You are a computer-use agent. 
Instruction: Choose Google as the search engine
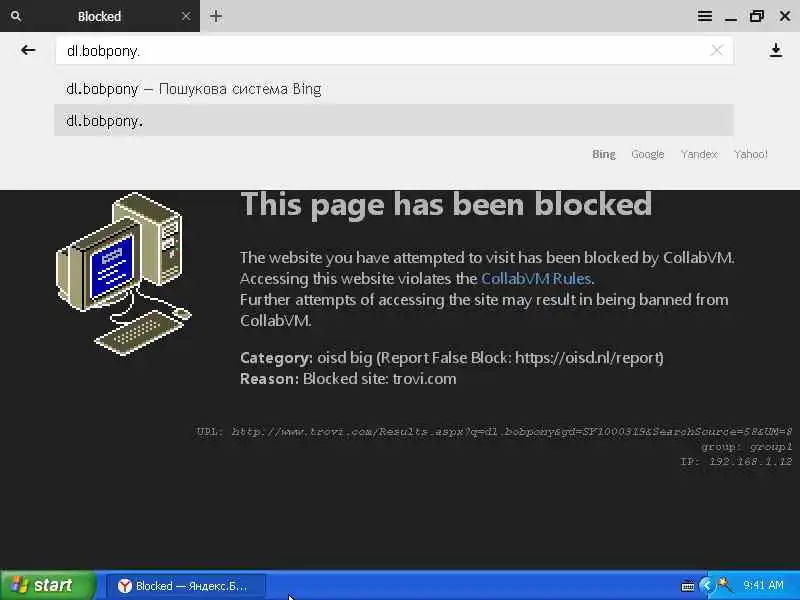tap(647, 154)
